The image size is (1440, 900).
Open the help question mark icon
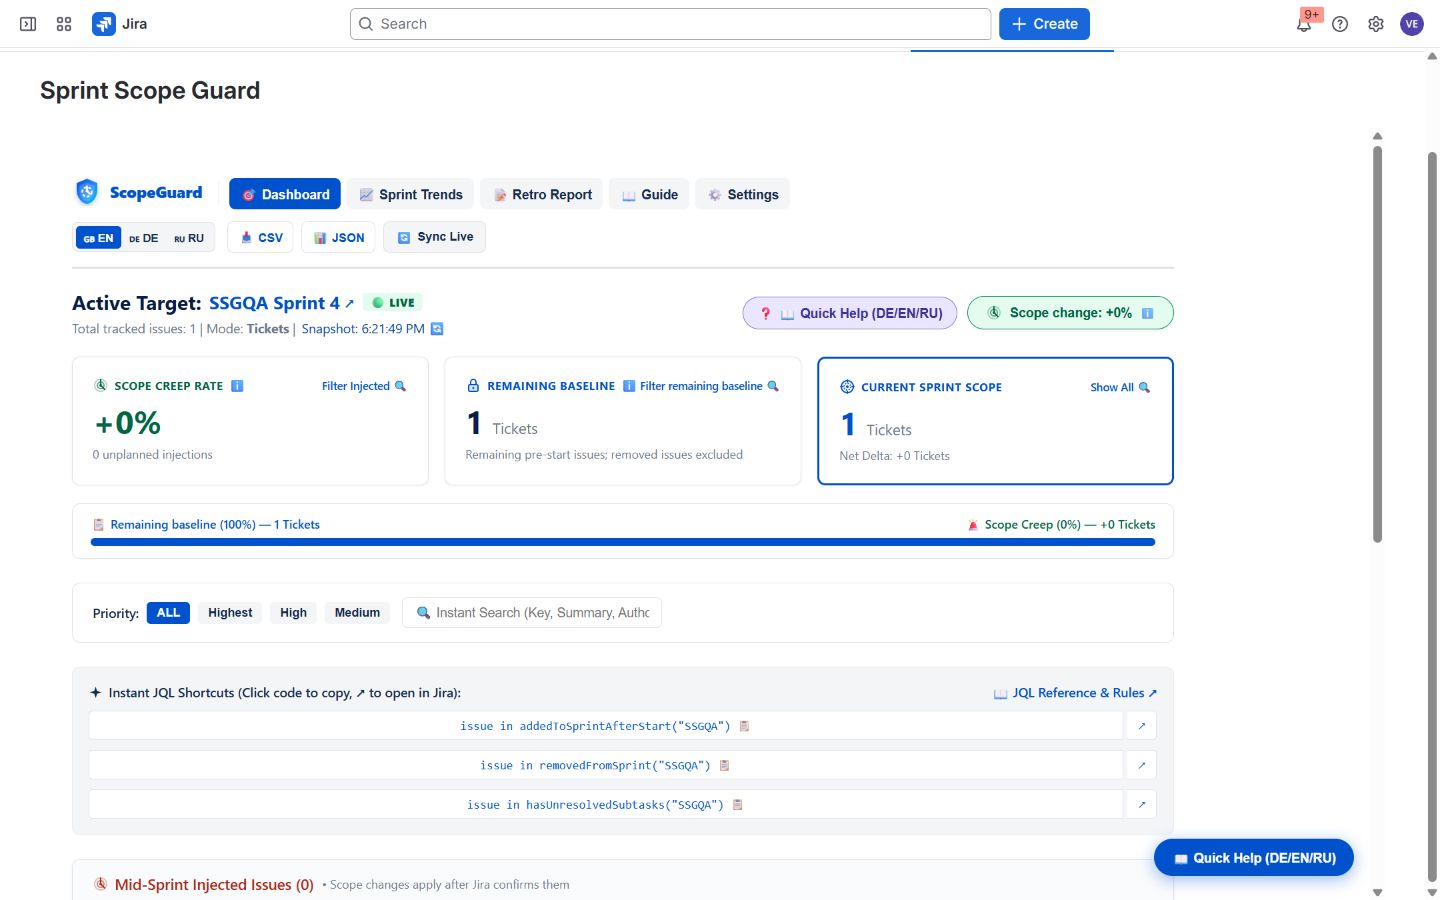(x=1340, y=24)
